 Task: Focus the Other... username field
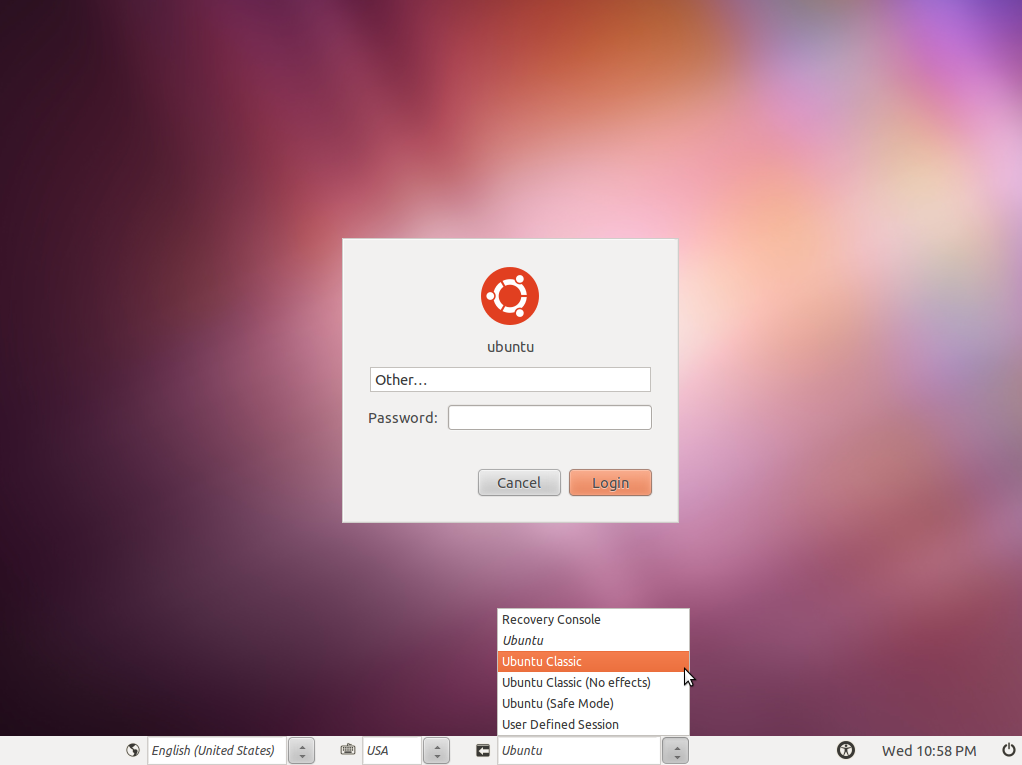pos(510,380)
